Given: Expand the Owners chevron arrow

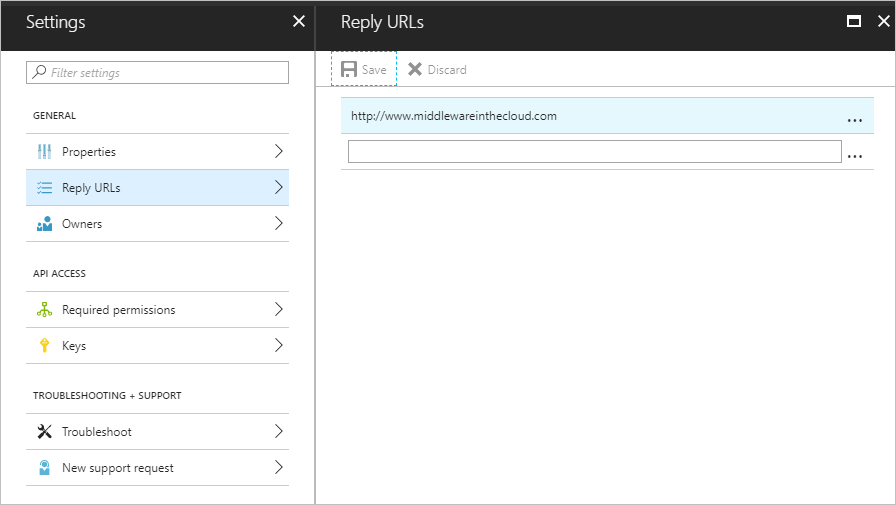Looking at the screenshot, I should point(278,224).
